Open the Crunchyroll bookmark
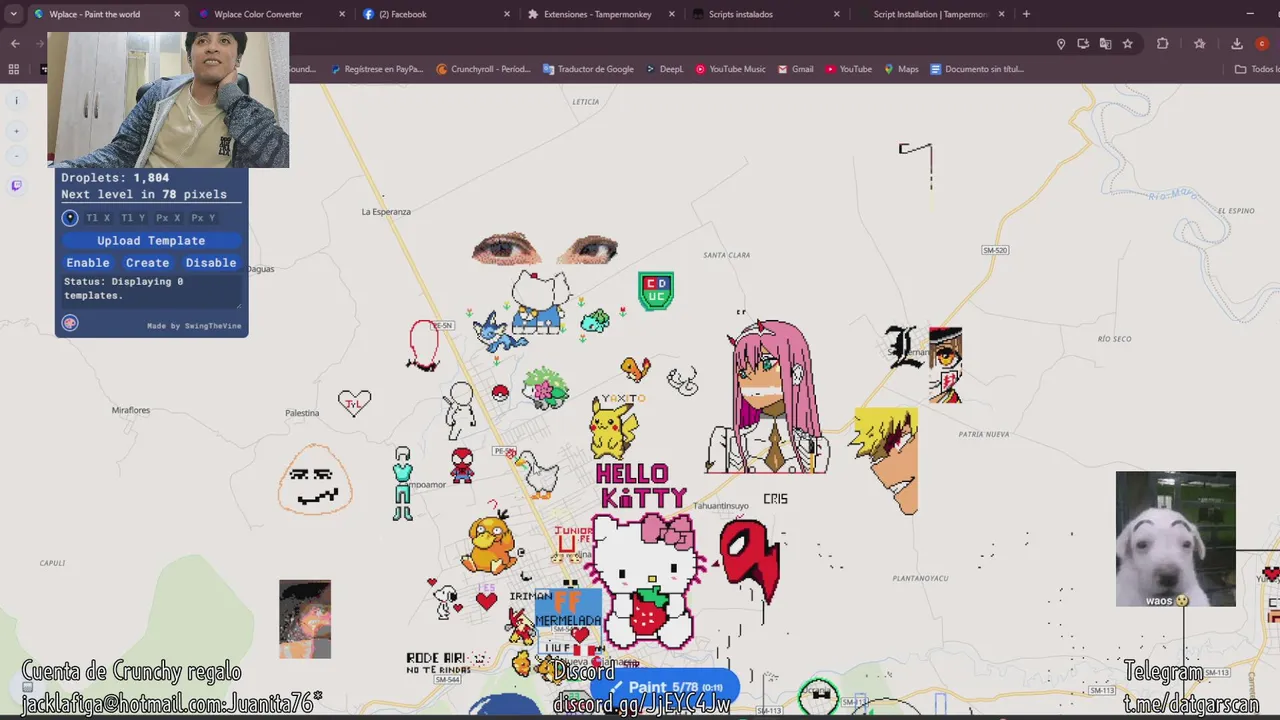1280x720 pixels. coord(484,69)
